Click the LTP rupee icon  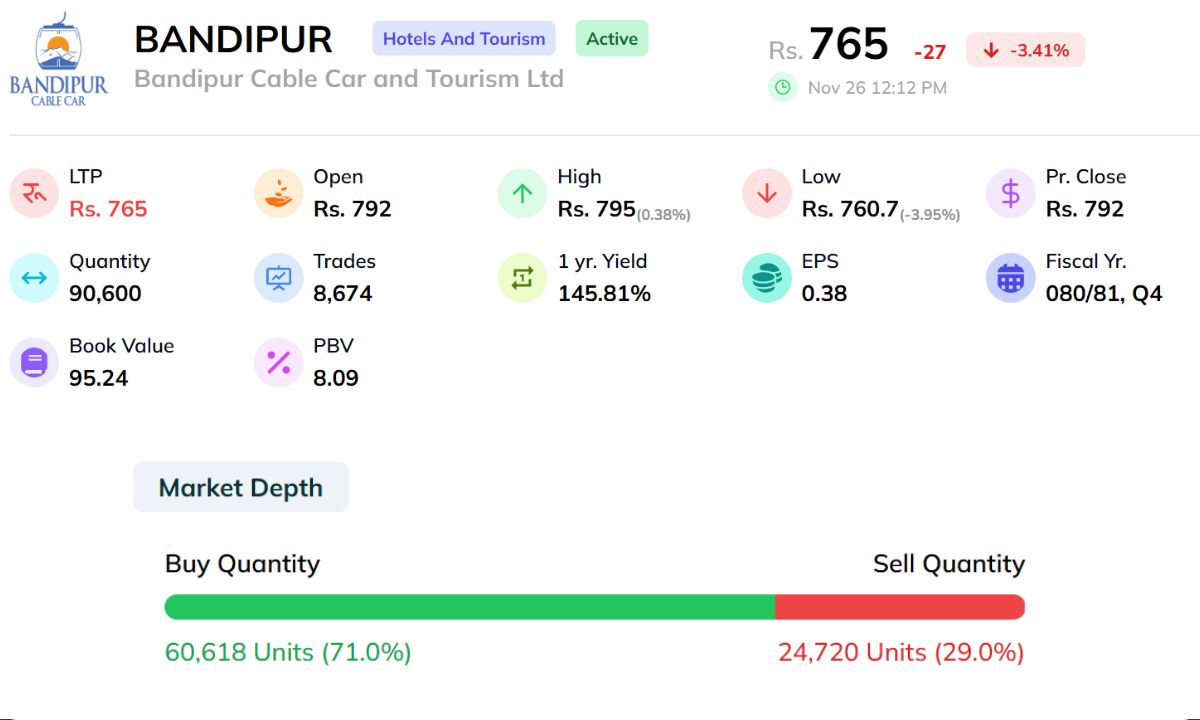[34, 193]
